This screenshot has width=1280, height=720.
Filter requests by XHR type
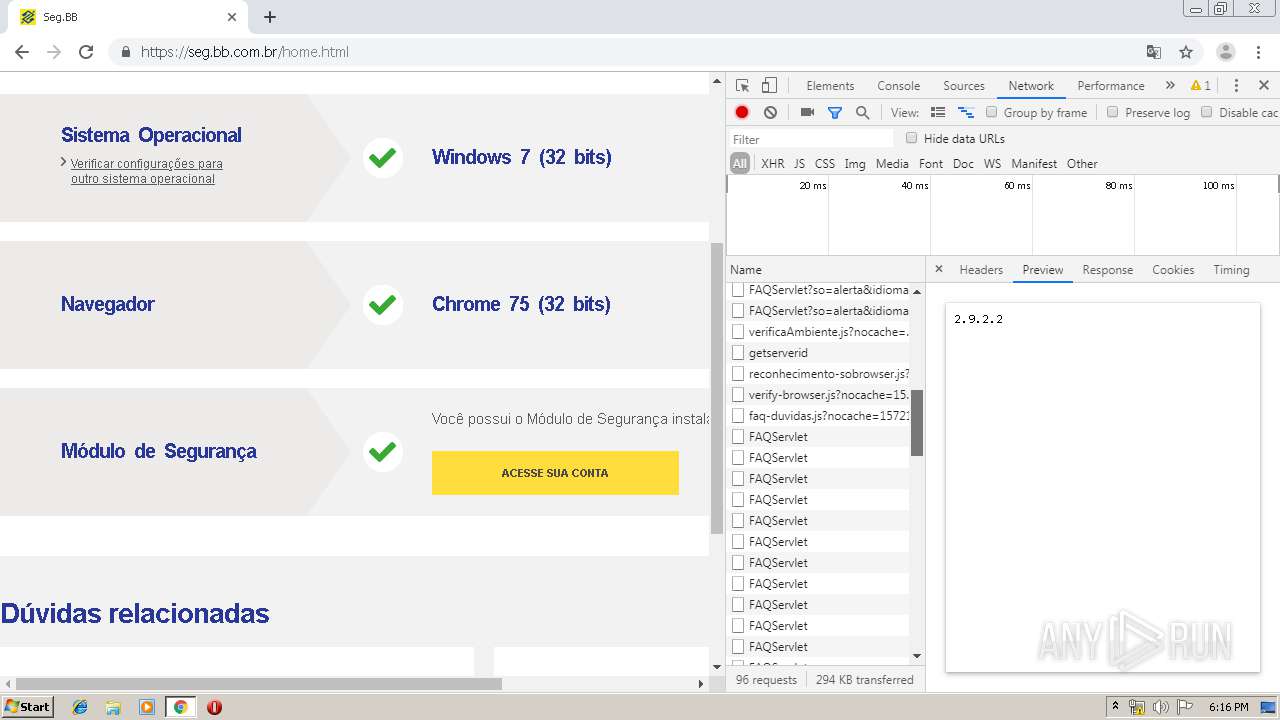coord(772,164)
